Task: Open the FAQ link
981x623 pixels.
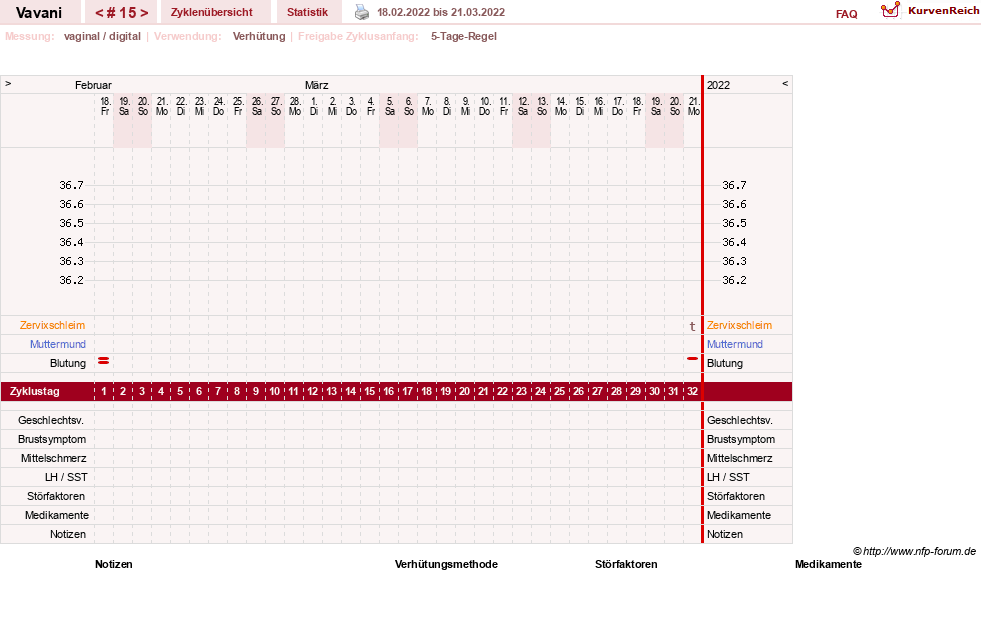Action: point(846,14)
